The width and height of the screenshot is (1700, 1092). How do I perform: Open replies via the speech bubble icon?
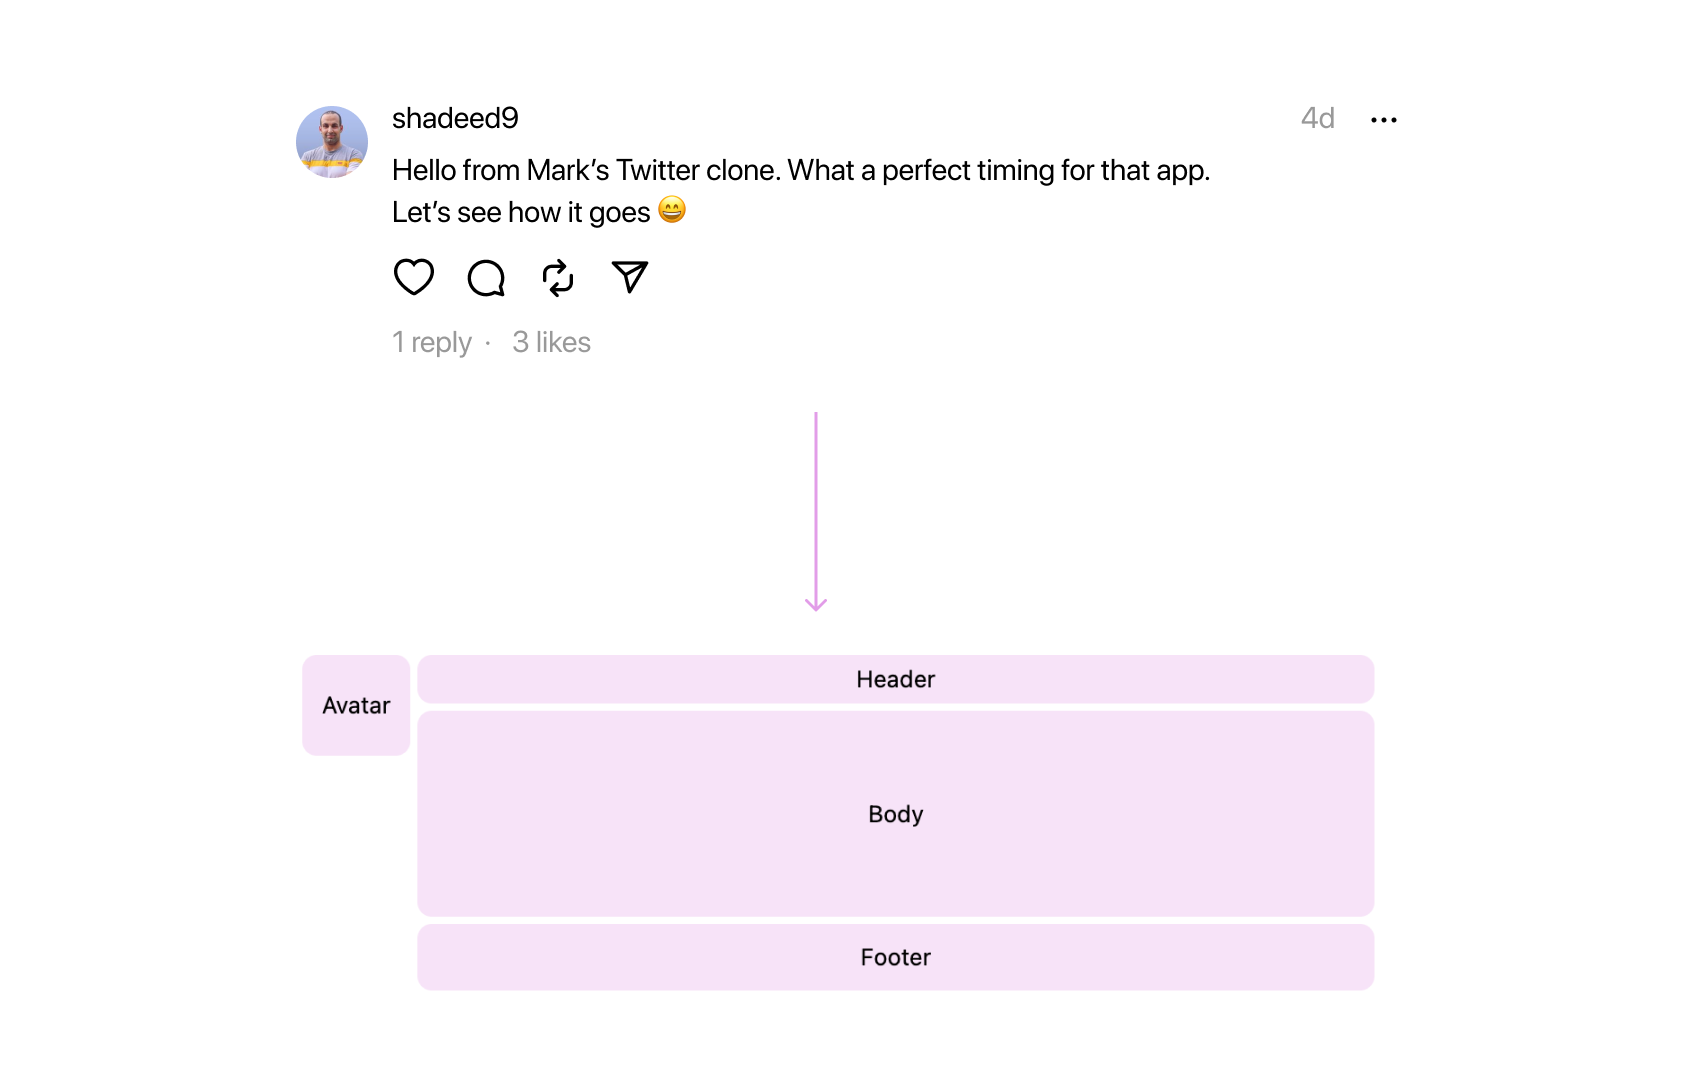click(x=486, y=278)
